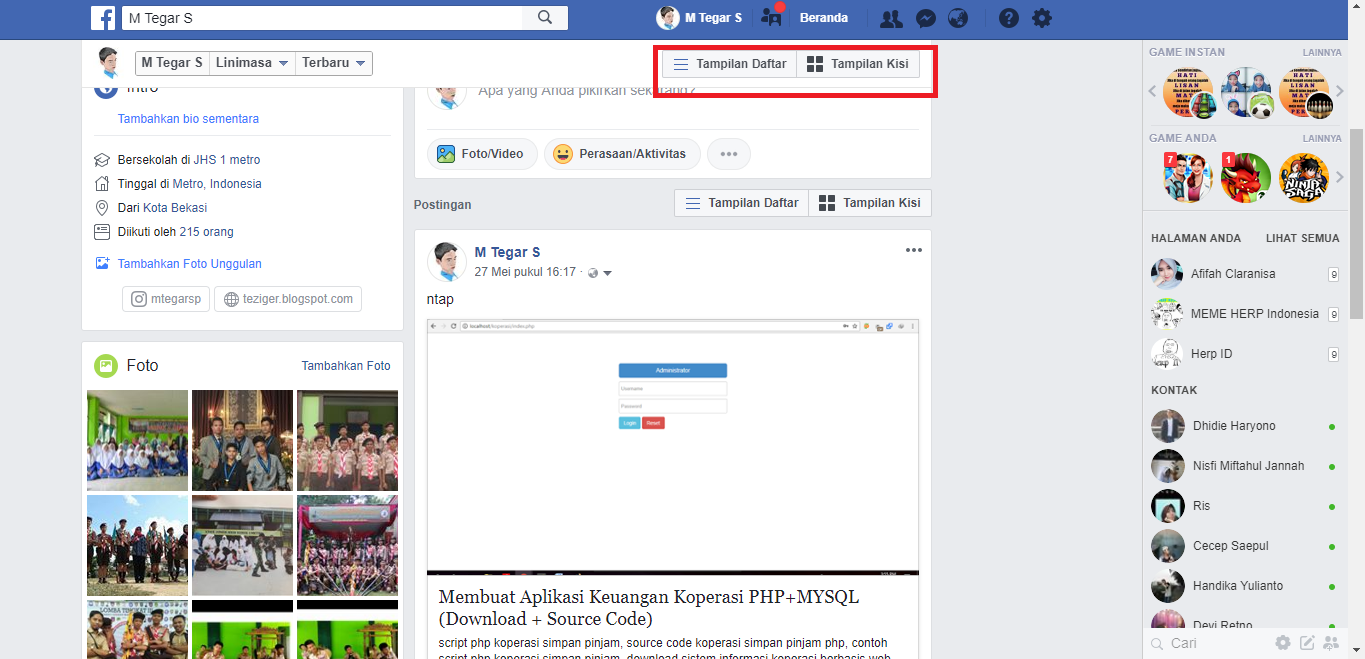The width and height of the screenshot is (1365, 659).
Task: Open the Terbaru filter dropdown
Action: (333, 62)
